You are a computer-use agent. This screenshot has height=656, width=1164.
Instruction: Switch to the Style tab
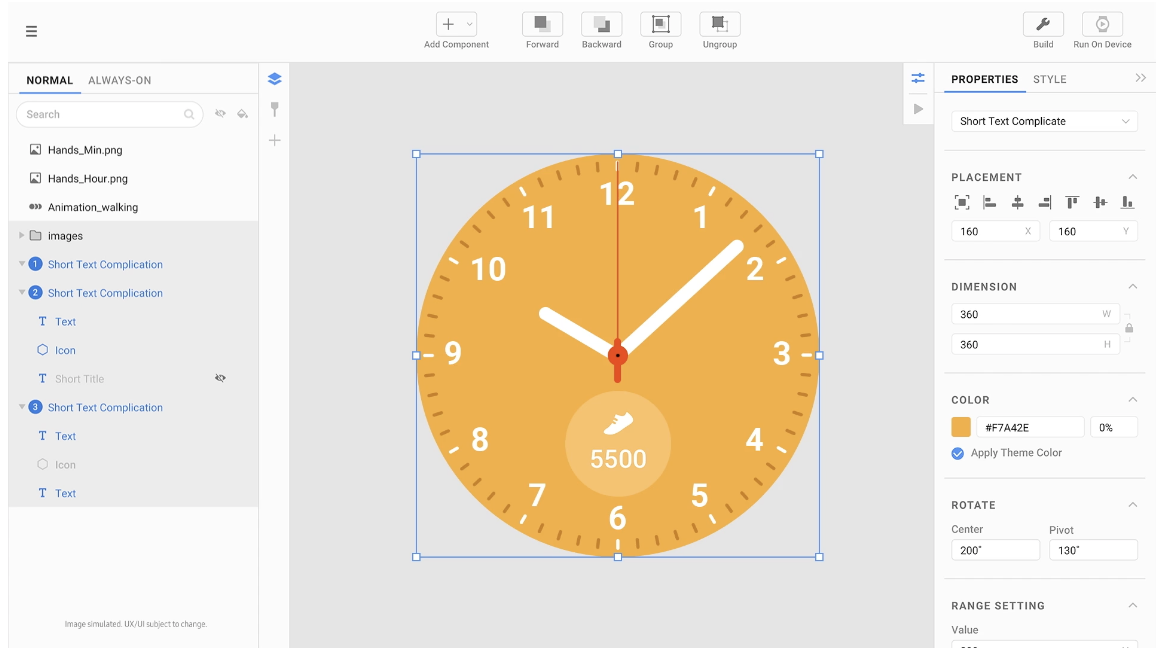1049,79
